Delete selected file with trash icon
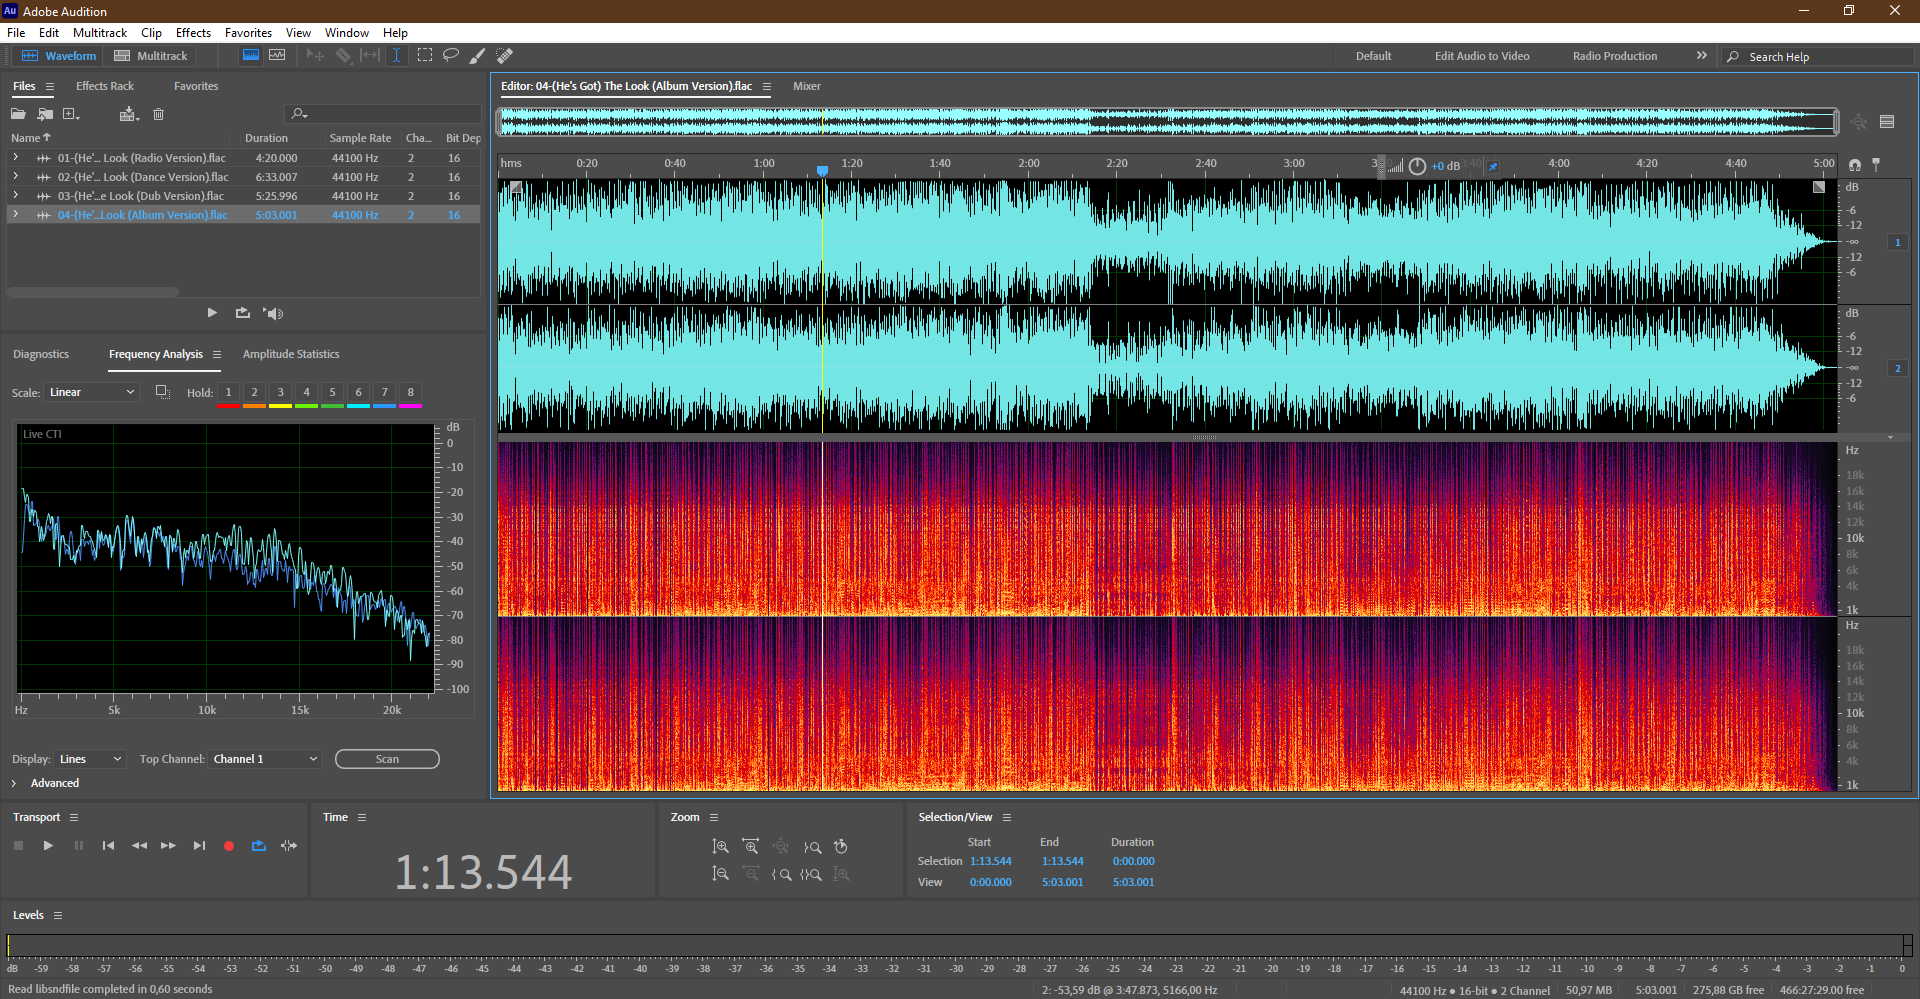 click(x=158, y=114)
